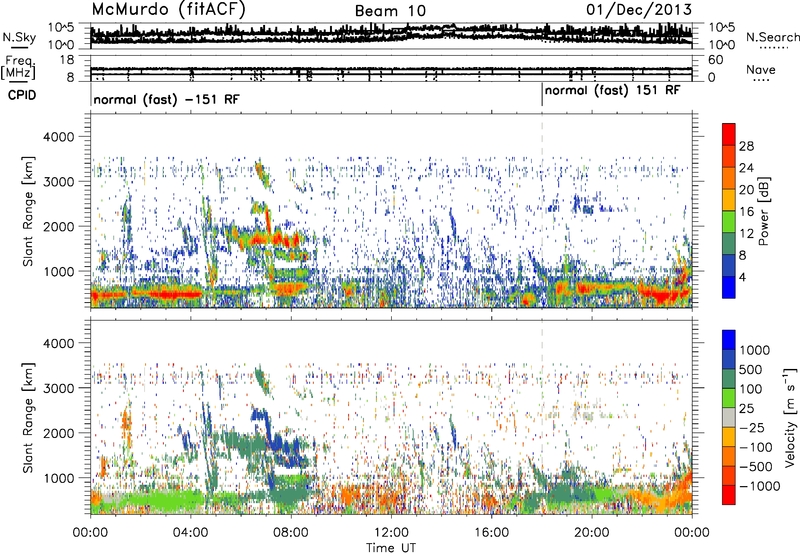Click the Beam 10 heading
This screenshot has height=554, width=800.
390,11
